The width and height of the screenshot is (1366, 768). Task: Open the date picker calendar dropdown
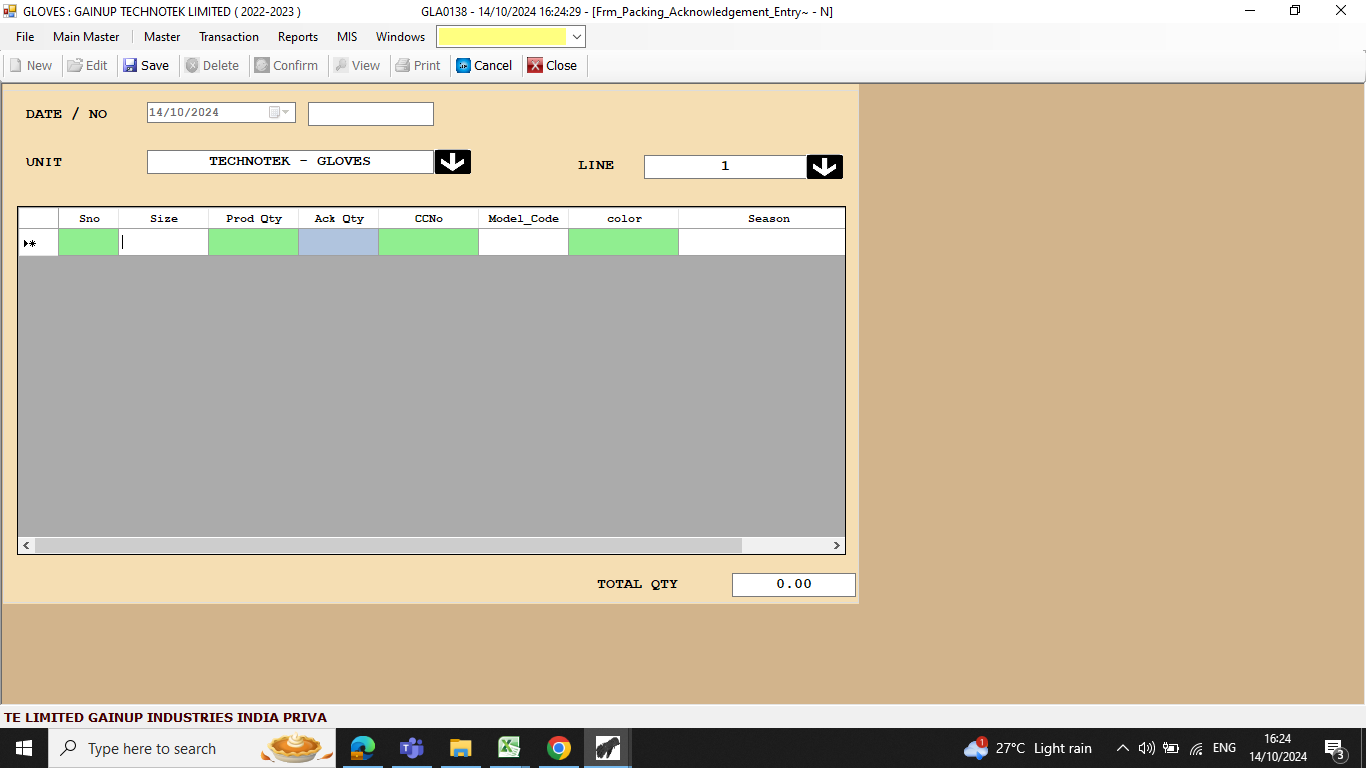click(x=285, y=113)
